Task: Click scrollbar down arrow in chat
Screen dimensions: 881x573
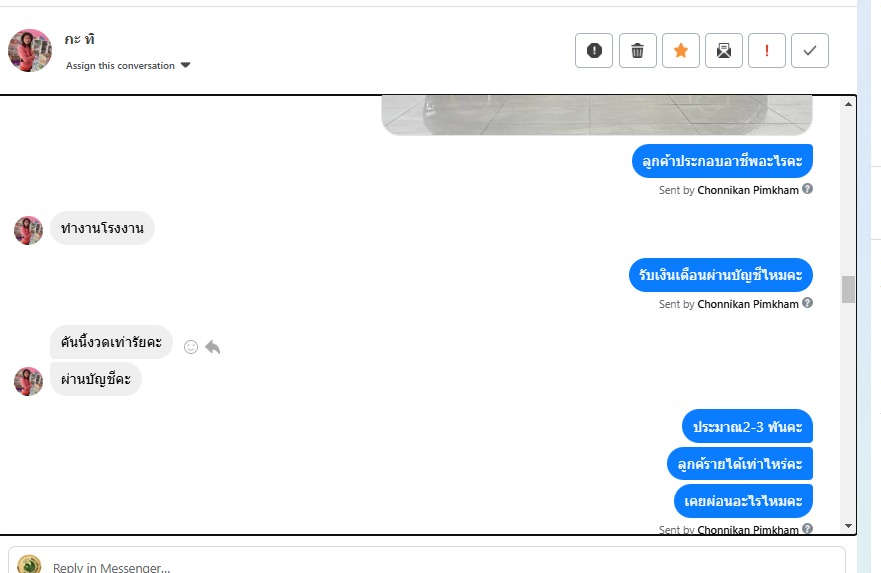Action: pyautogui.click(x=848, y=526)
